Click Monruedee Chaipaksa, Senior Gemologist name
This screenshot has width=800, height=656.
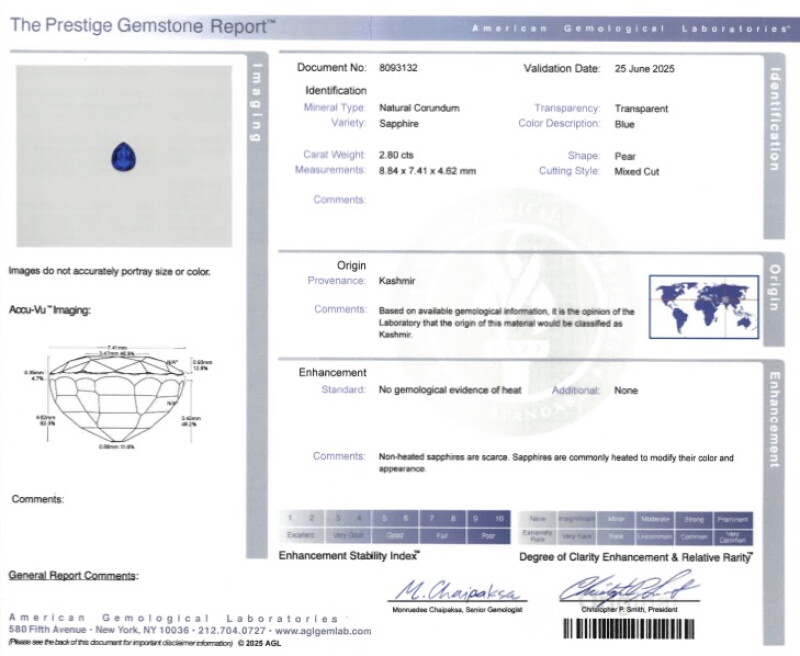pyautogui.click(x=457, y=610)
